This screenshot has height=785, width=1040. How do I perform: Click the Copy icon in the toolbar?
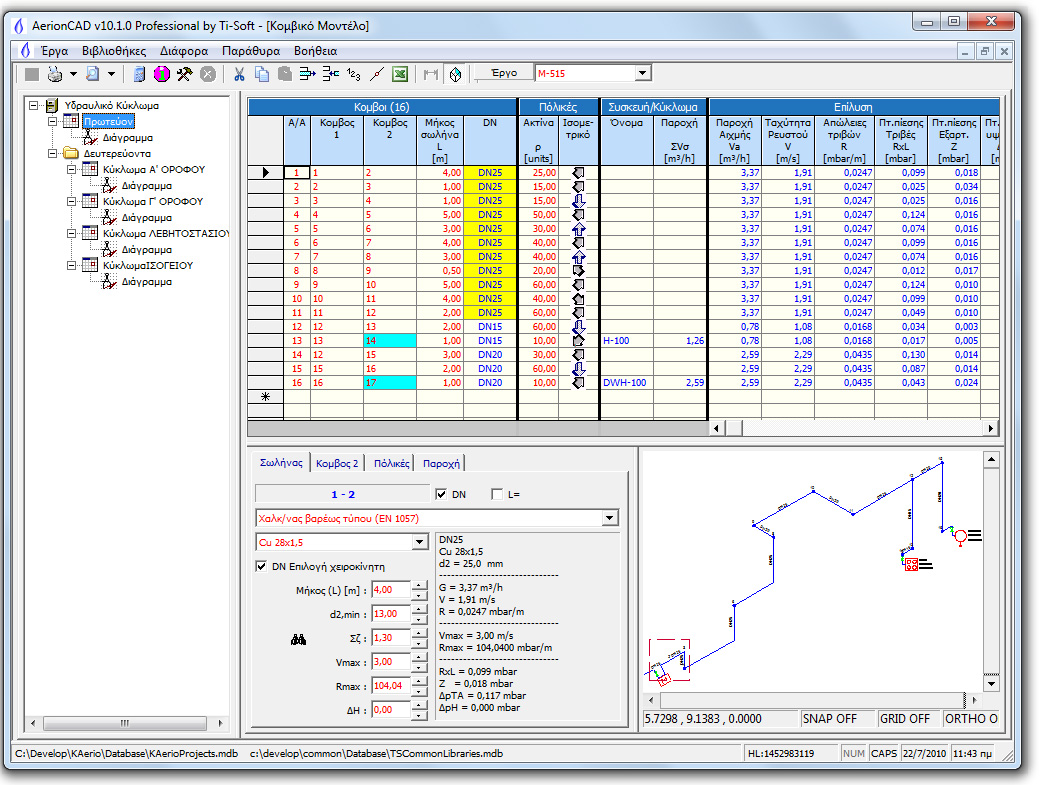coord(261,72)
